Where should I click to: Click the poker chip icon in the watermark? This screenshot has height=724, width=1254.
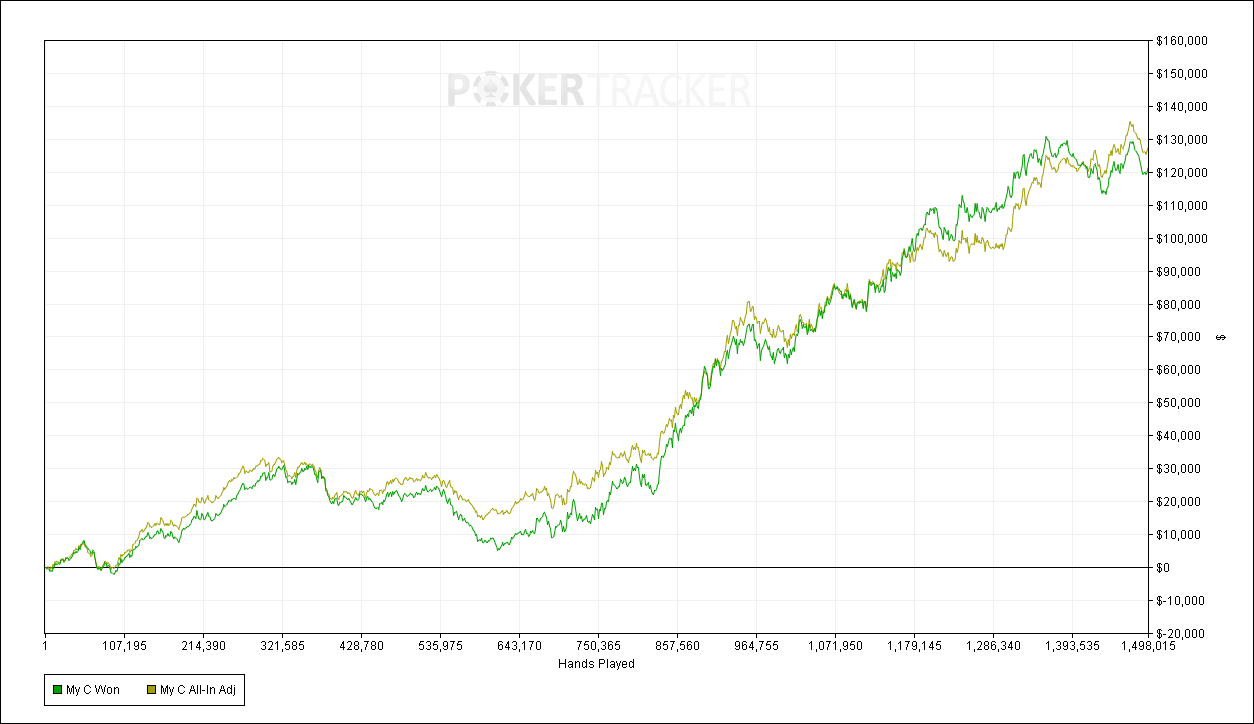tap(492, 91)
